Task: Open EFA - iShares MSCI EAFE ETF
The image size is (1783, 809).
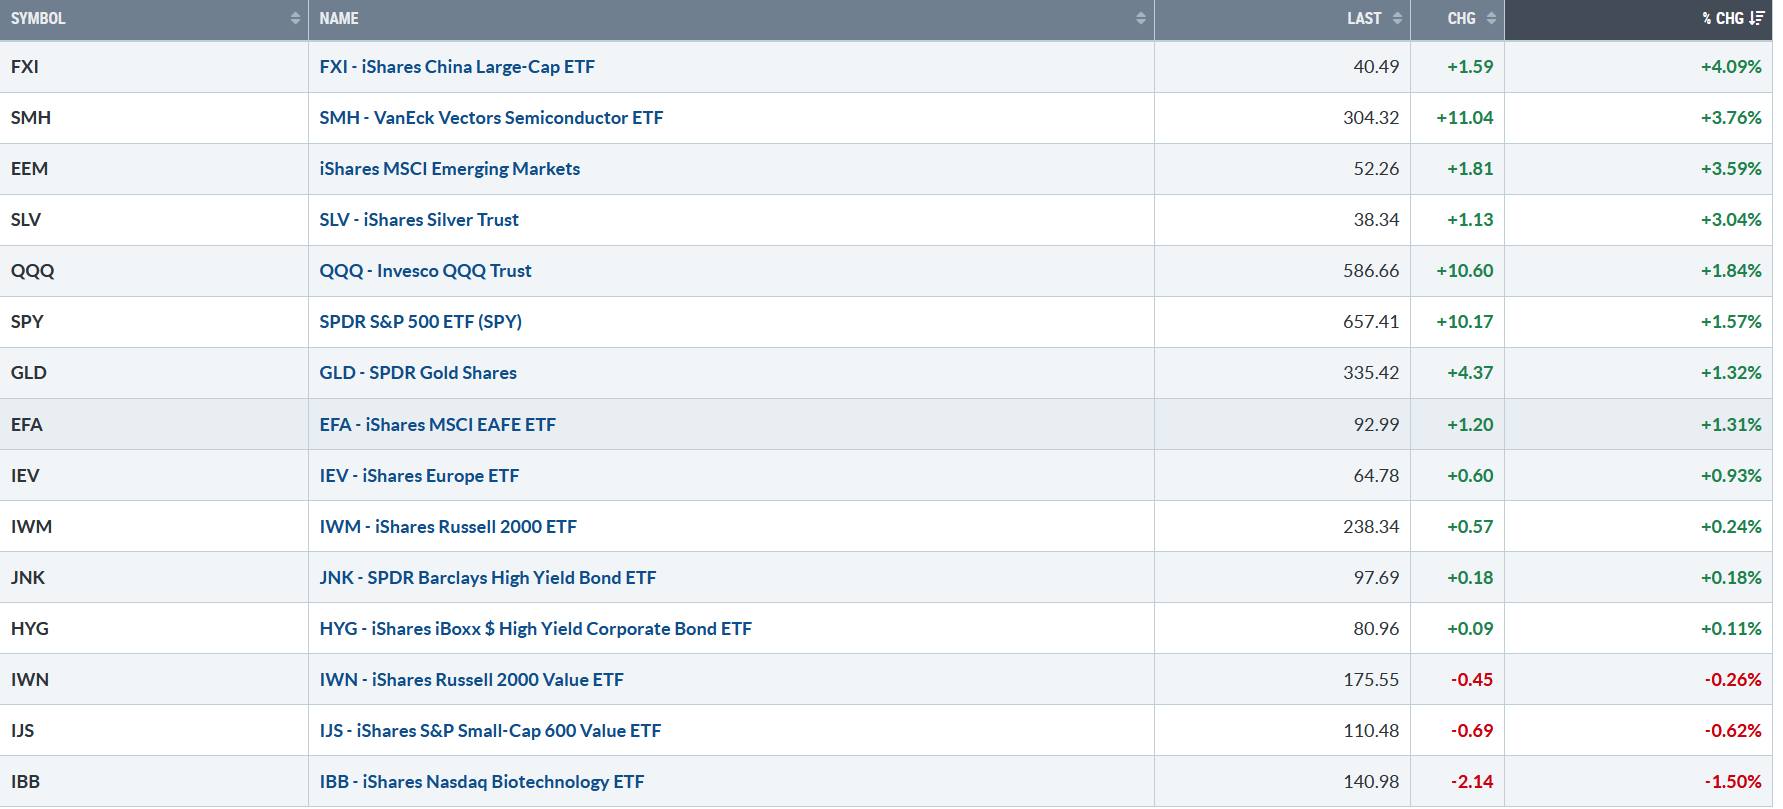Action: tap(437, 425)
